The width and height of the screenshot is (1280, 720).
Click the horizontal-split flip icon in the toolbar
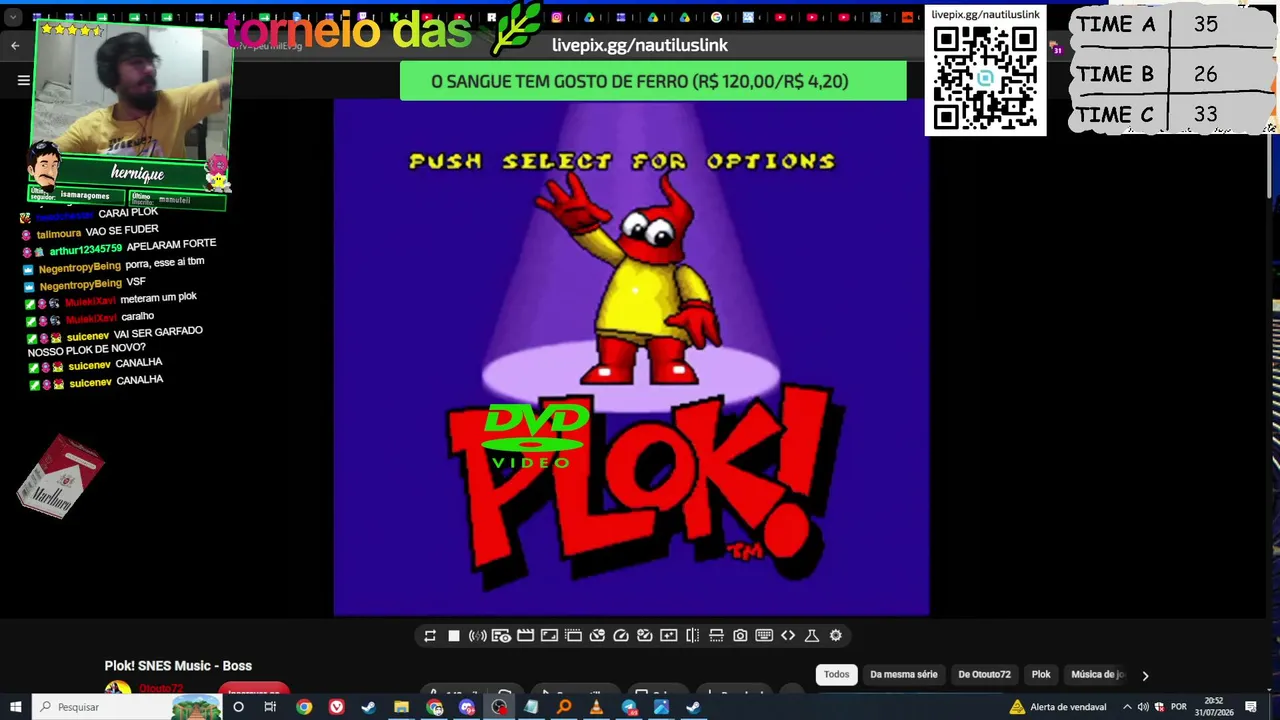716,636
